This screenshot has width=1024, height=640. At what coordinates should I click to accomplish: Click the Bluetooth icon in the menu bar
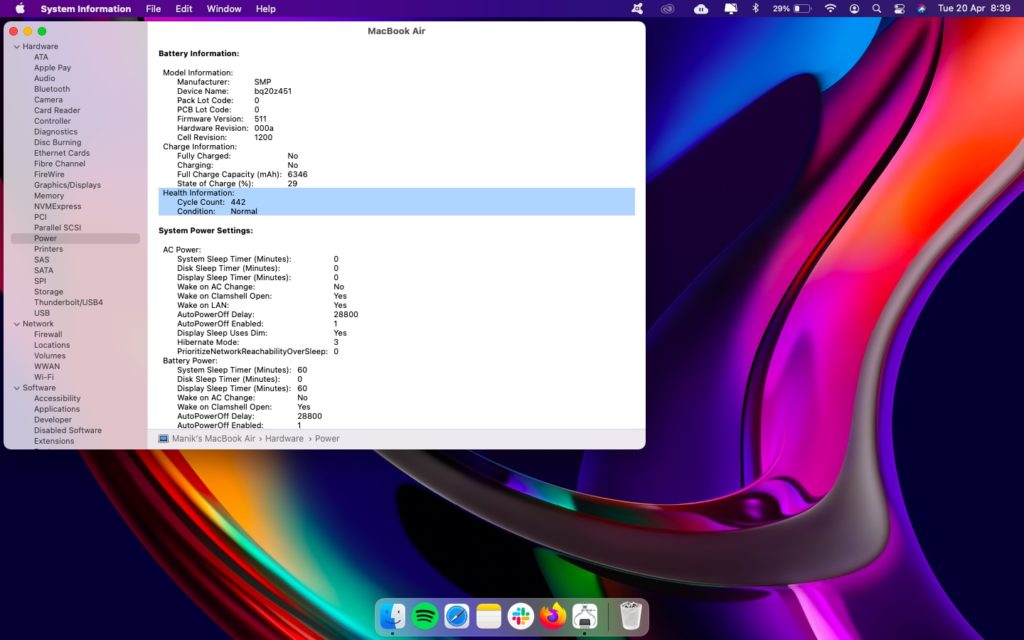(755, 9)
